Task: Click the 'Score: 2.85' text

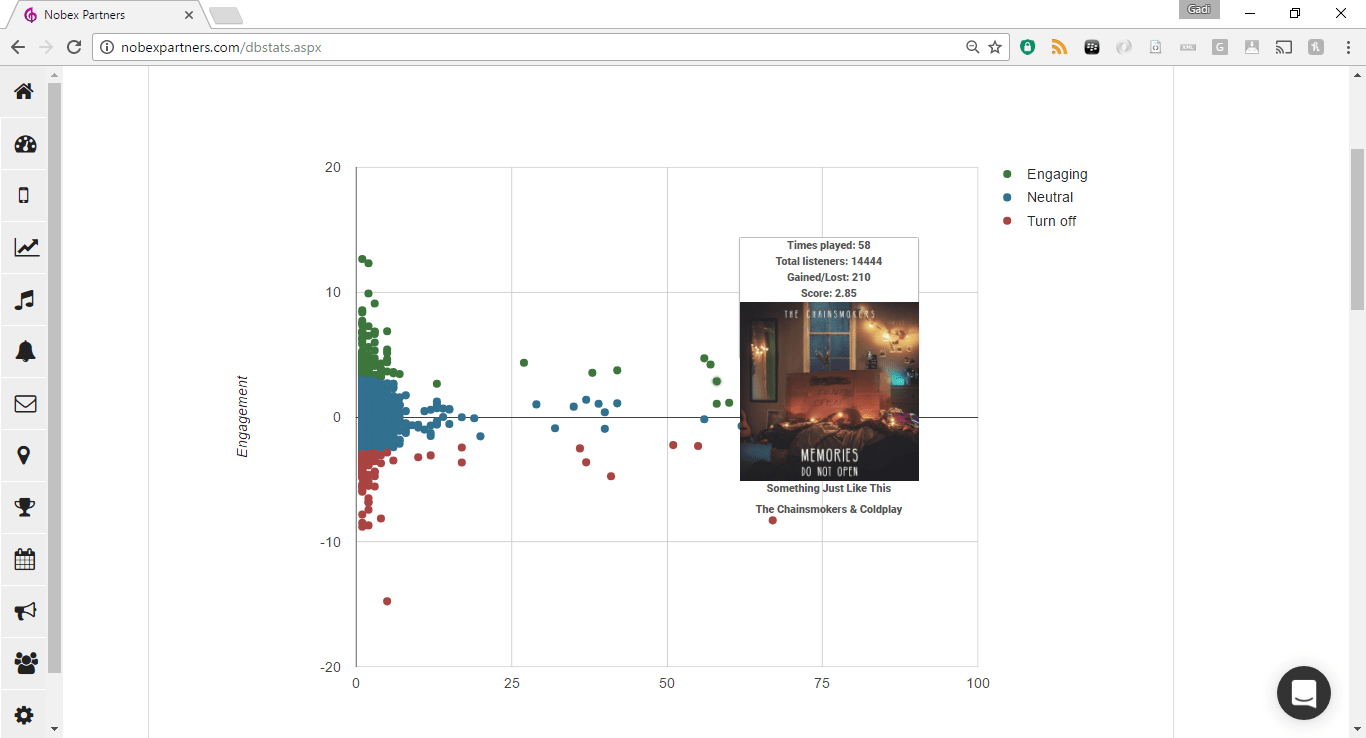Action: pos(829,293)
